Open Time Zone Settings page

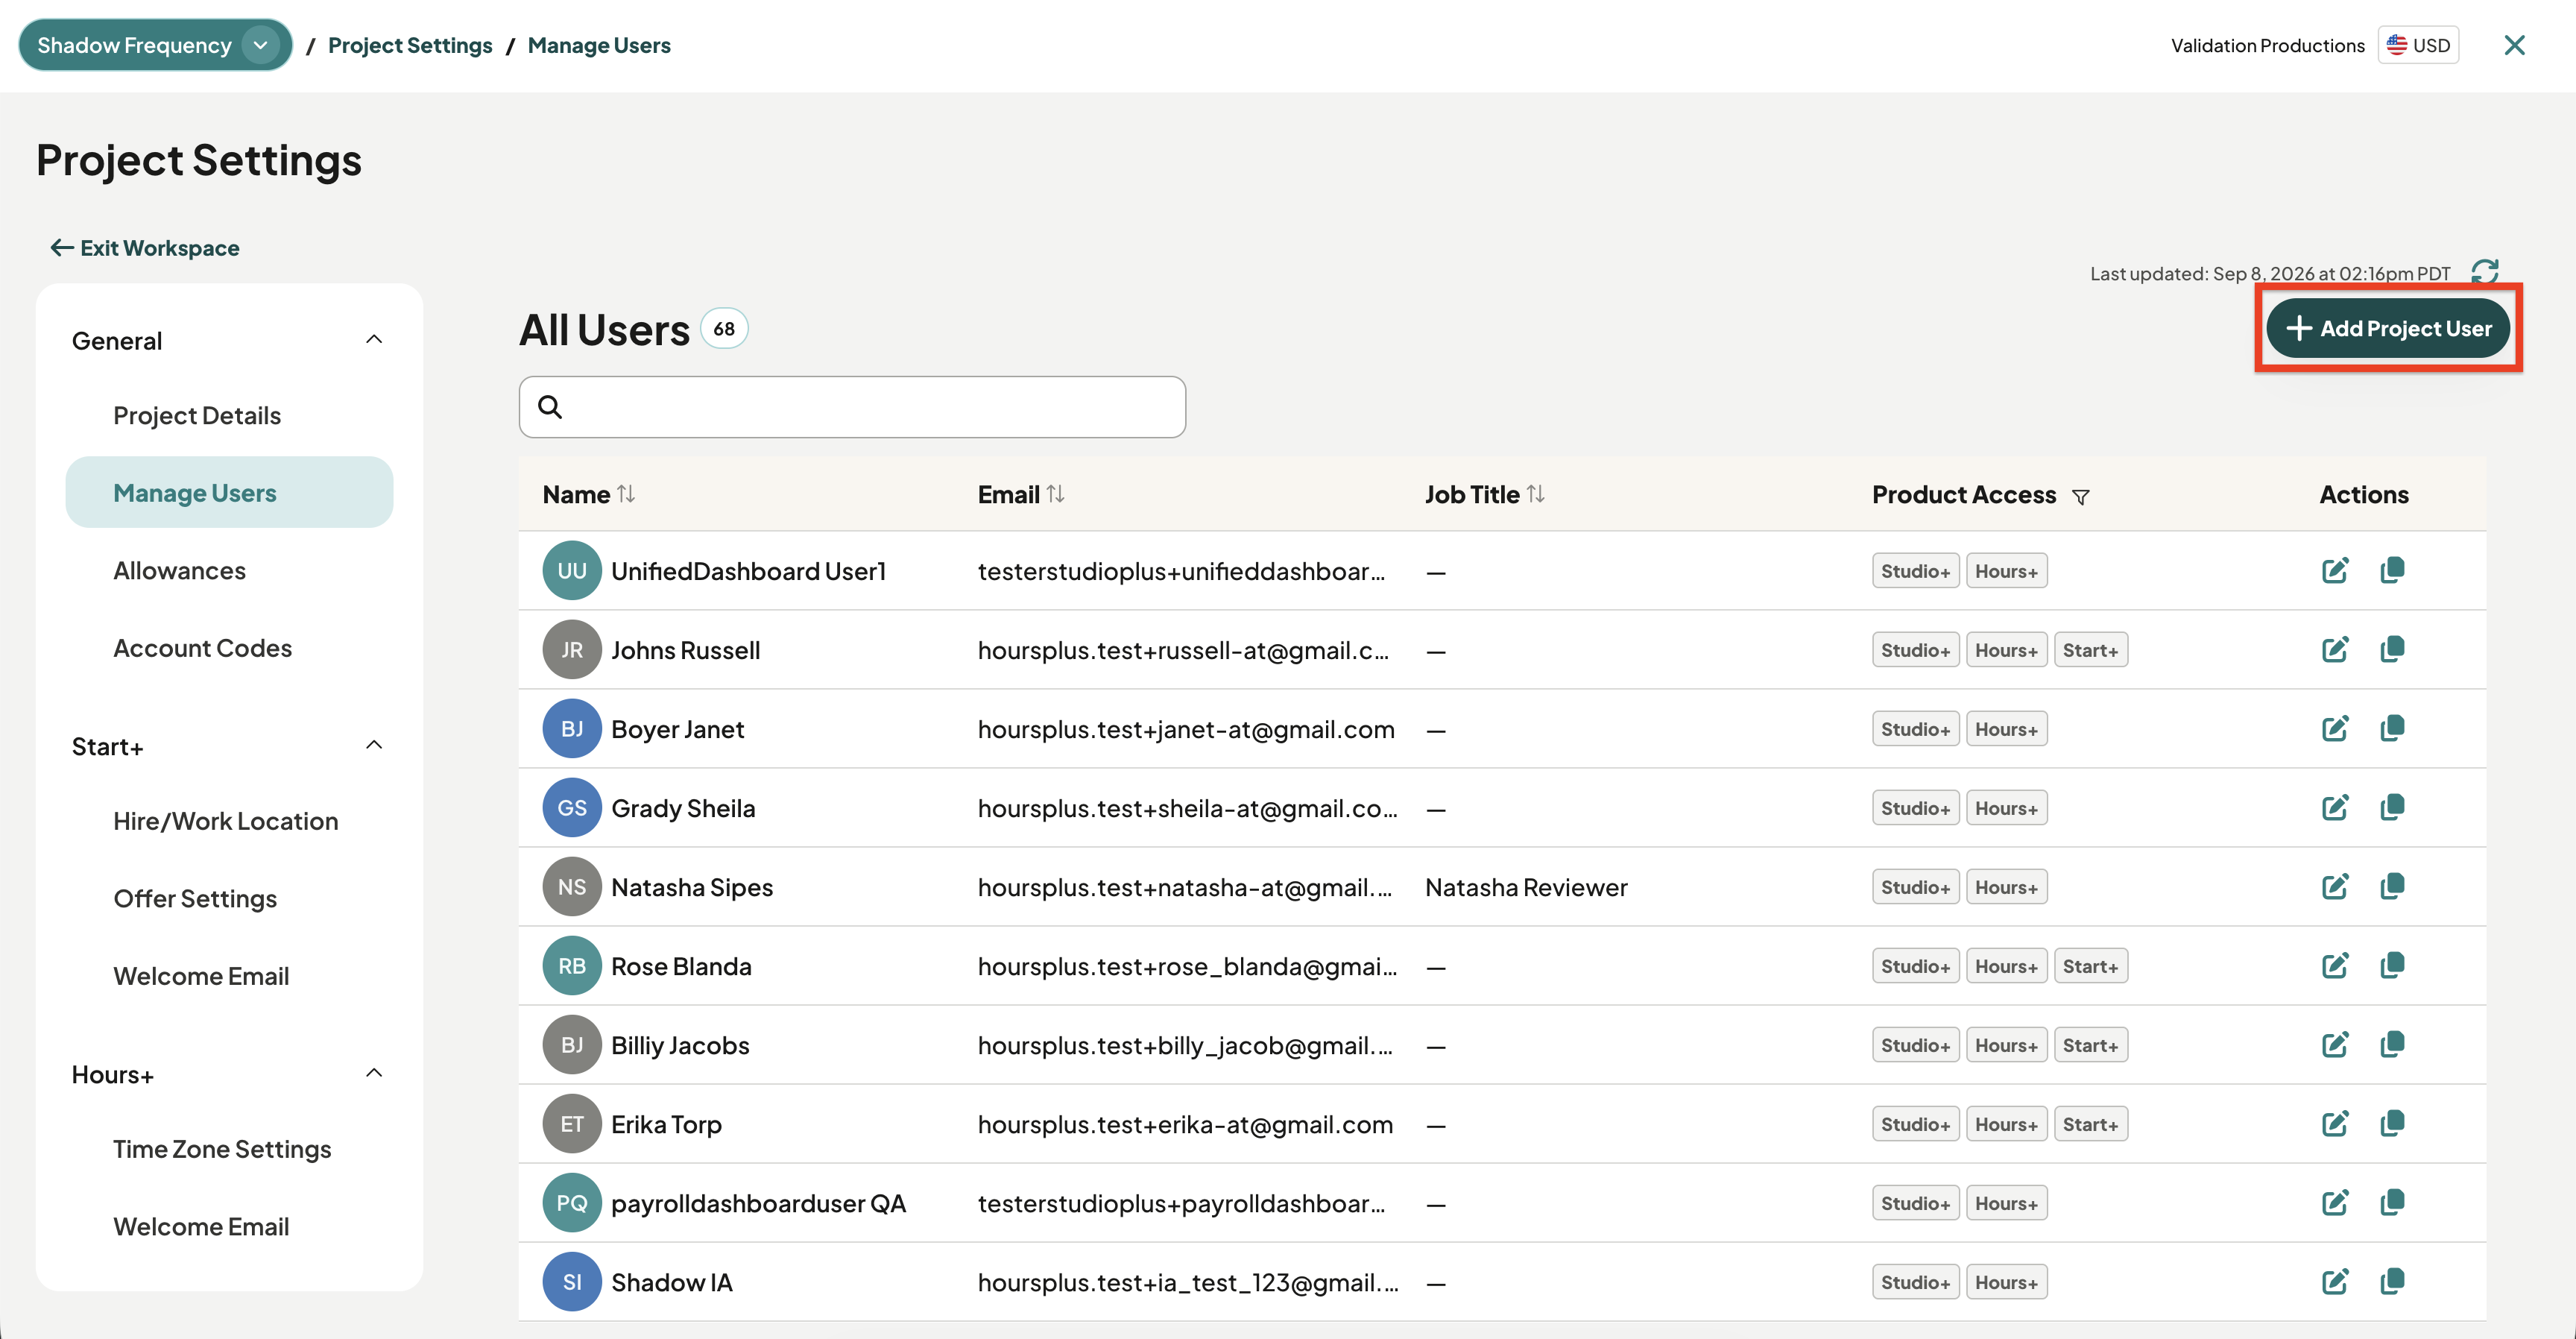tap(222, 1149)
